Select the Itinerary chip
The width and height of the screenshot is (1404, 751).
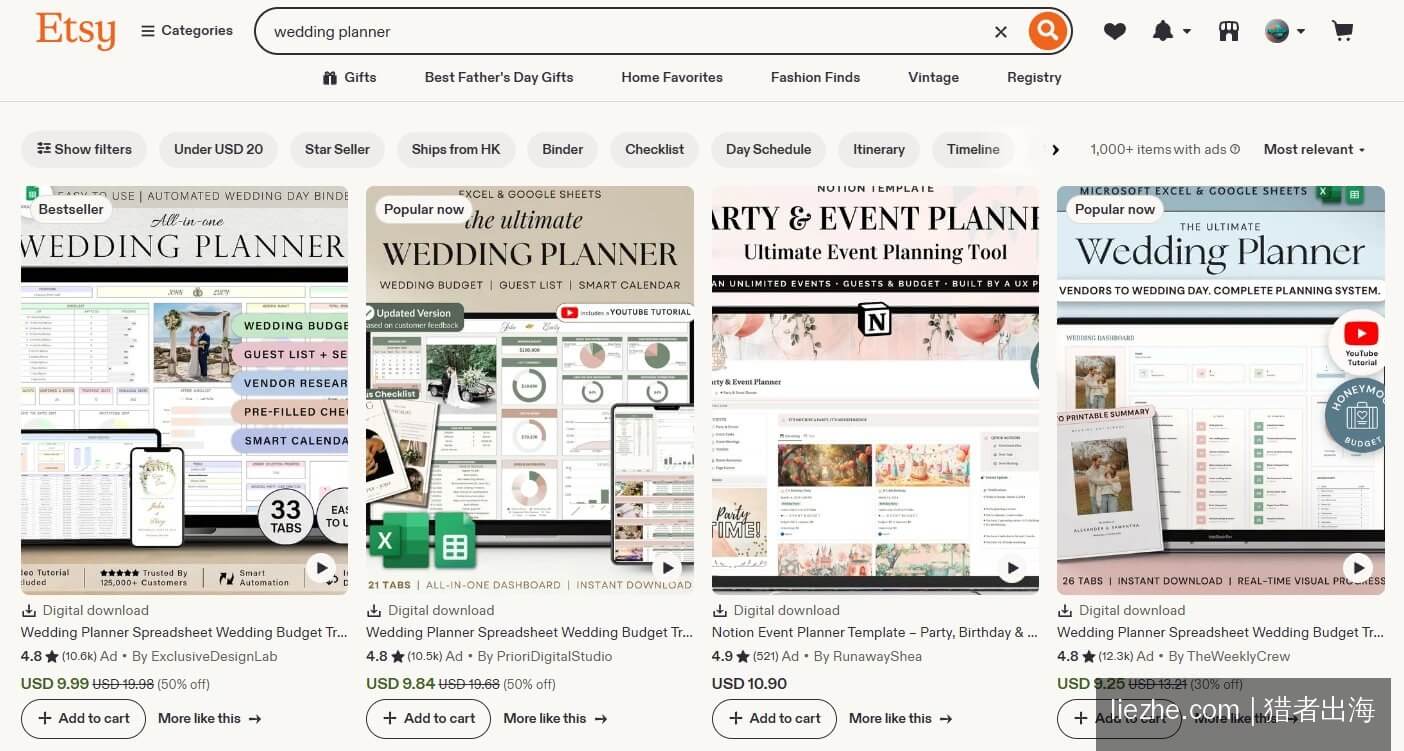pos(879,149)
